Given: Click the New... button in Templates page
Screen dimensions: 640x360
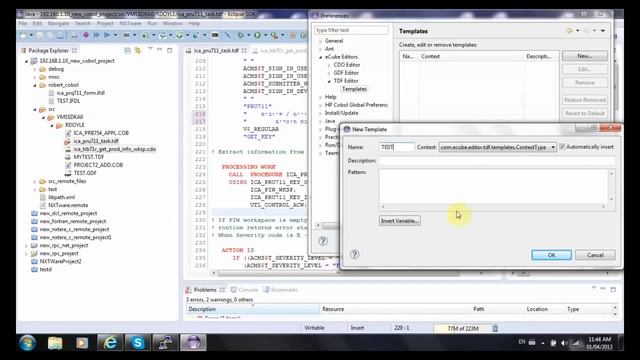Looking at the screenshot, I should [x=584, y=56].
